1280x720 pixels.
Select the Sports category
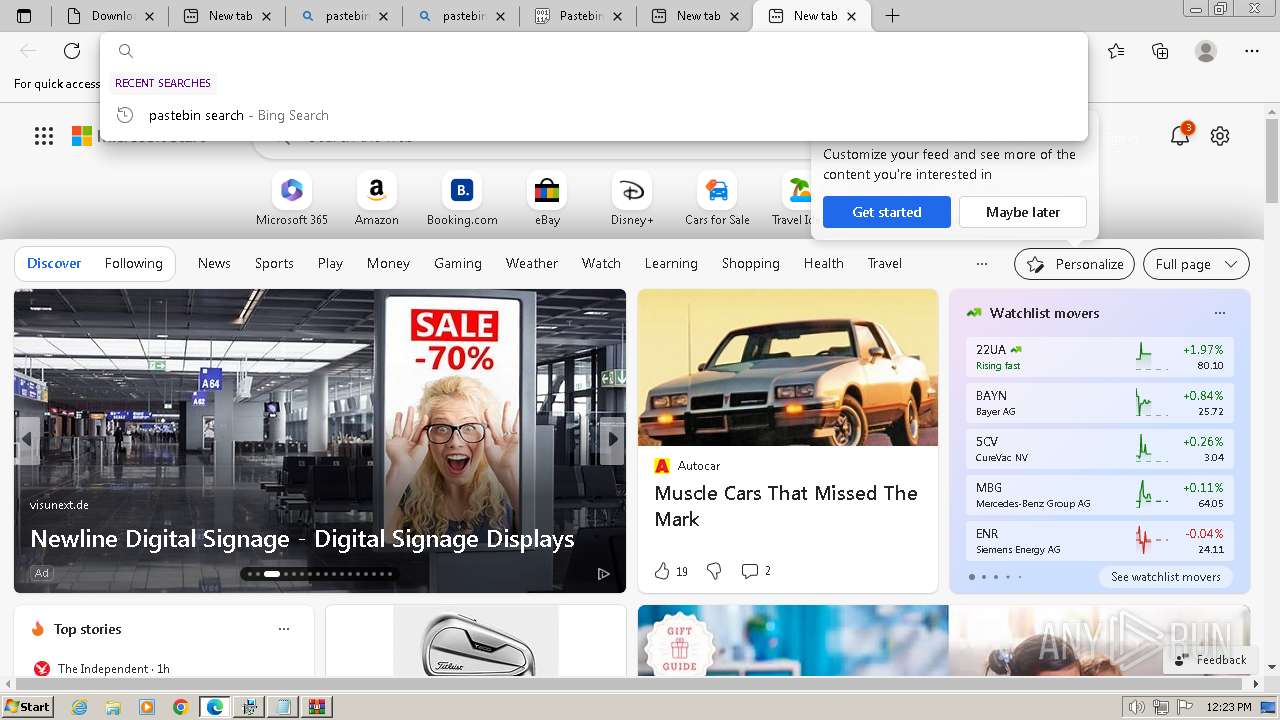[x=274, y=263]
